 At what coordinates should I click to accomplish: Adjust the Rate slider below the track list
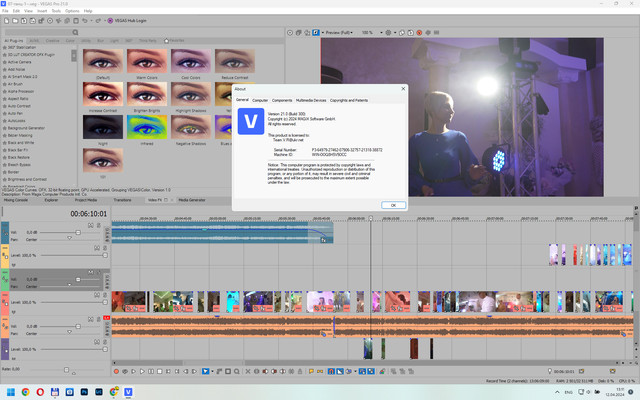point(67,370)
